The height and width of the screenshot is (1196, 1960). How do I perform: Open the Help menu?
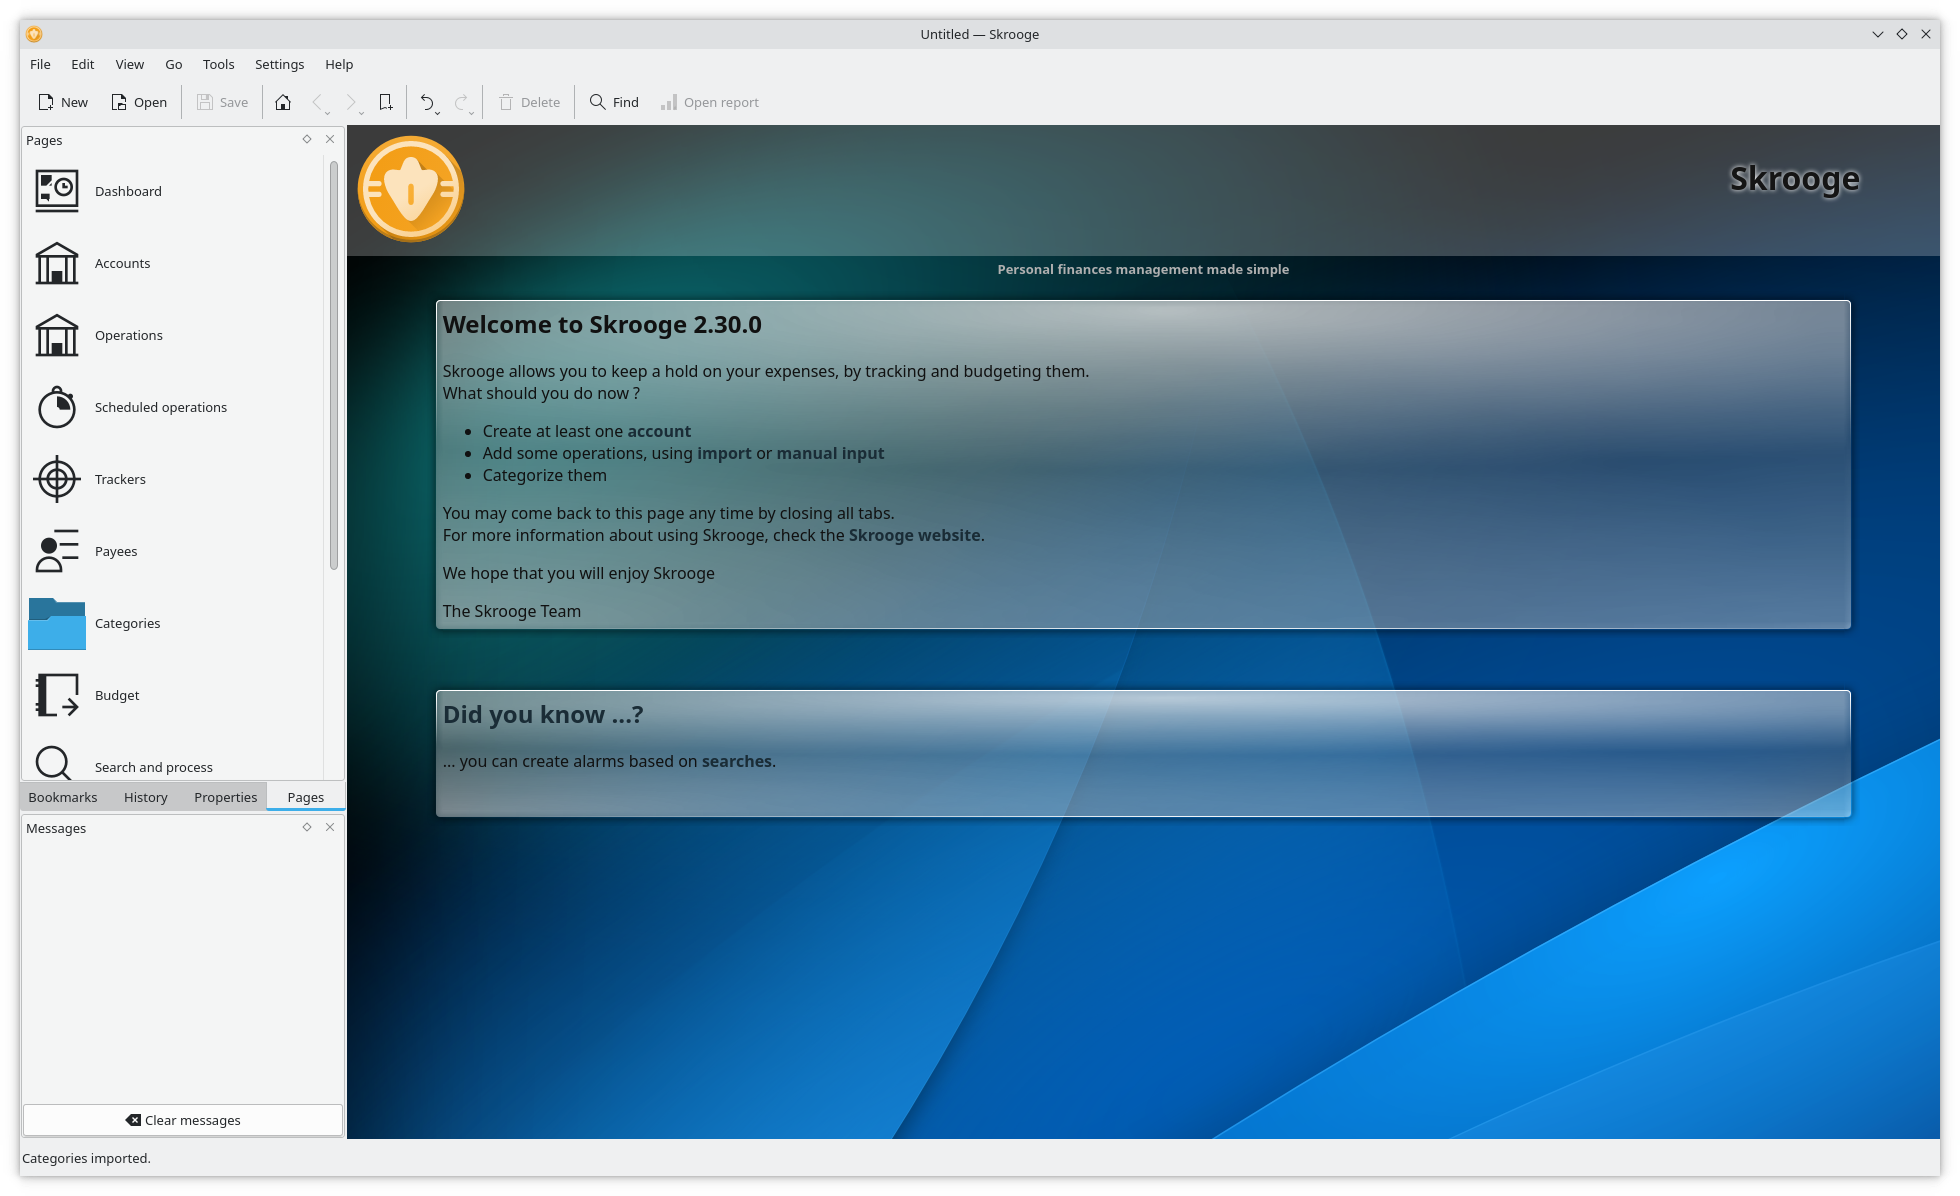tap(339, 64)
